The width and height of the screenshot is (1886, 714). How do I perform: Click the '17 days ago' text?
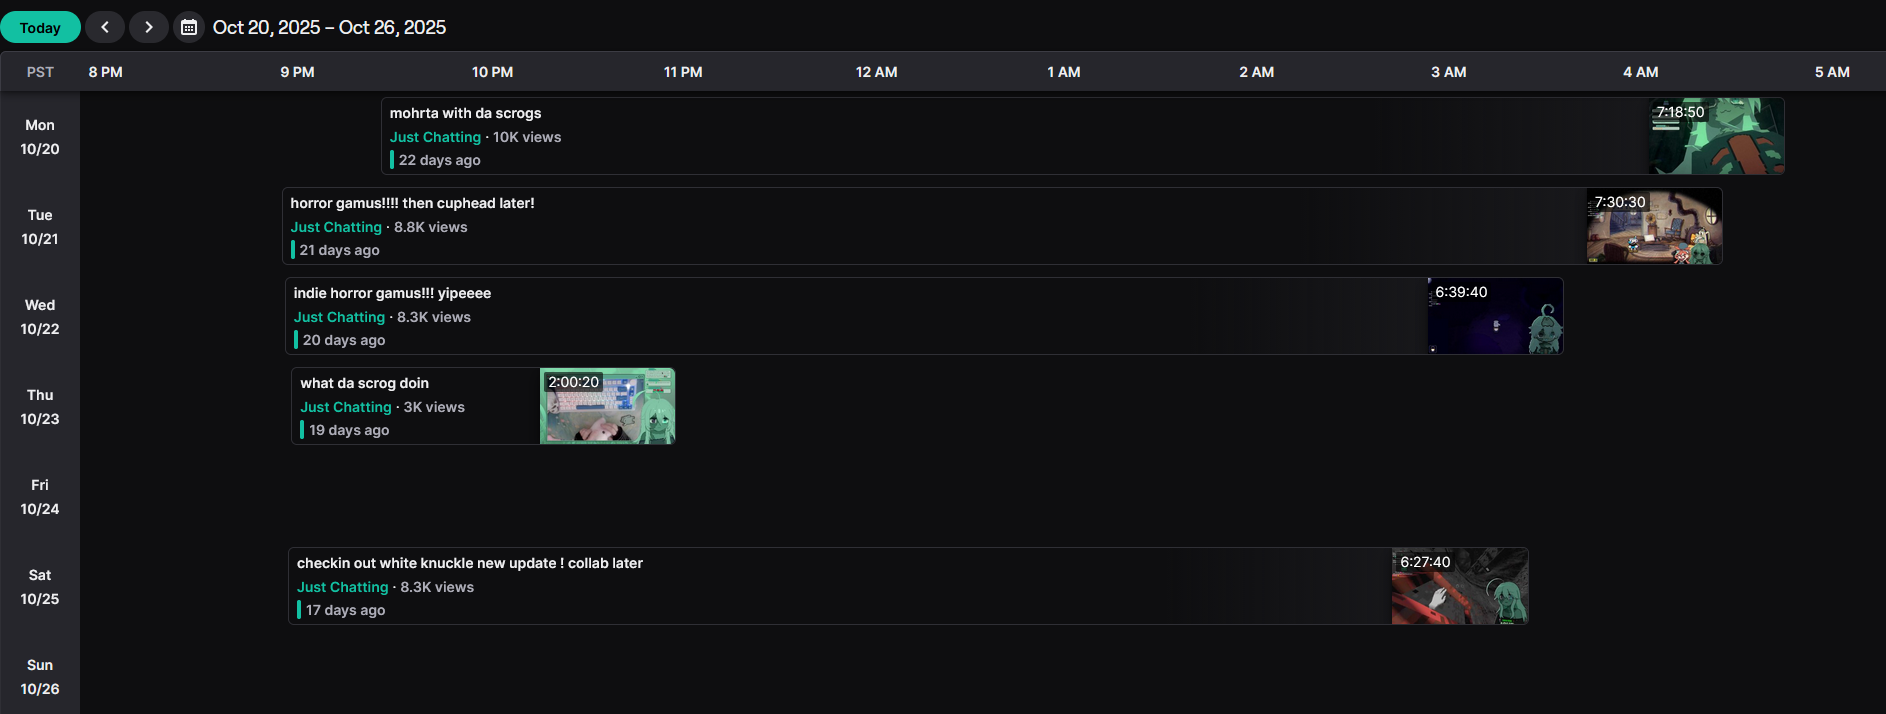click(x=345, y=610)
